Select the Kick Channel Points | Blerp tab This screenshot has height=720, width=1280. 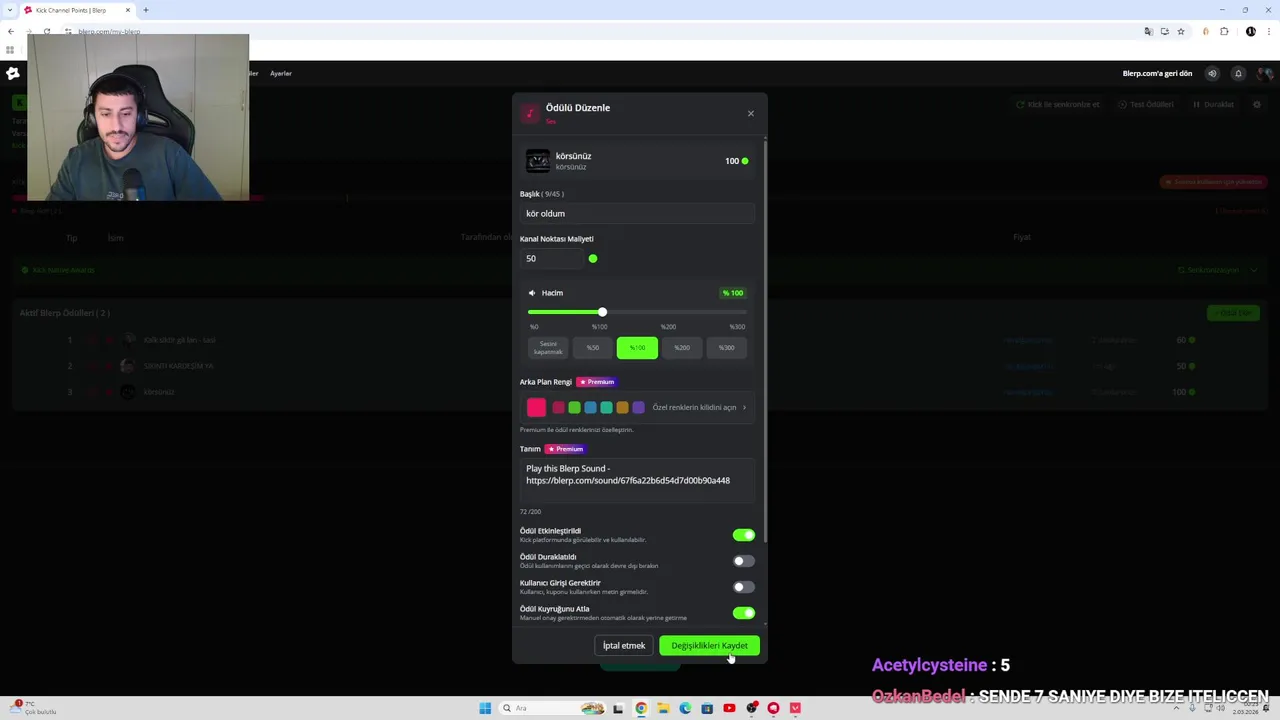(78, 10)
